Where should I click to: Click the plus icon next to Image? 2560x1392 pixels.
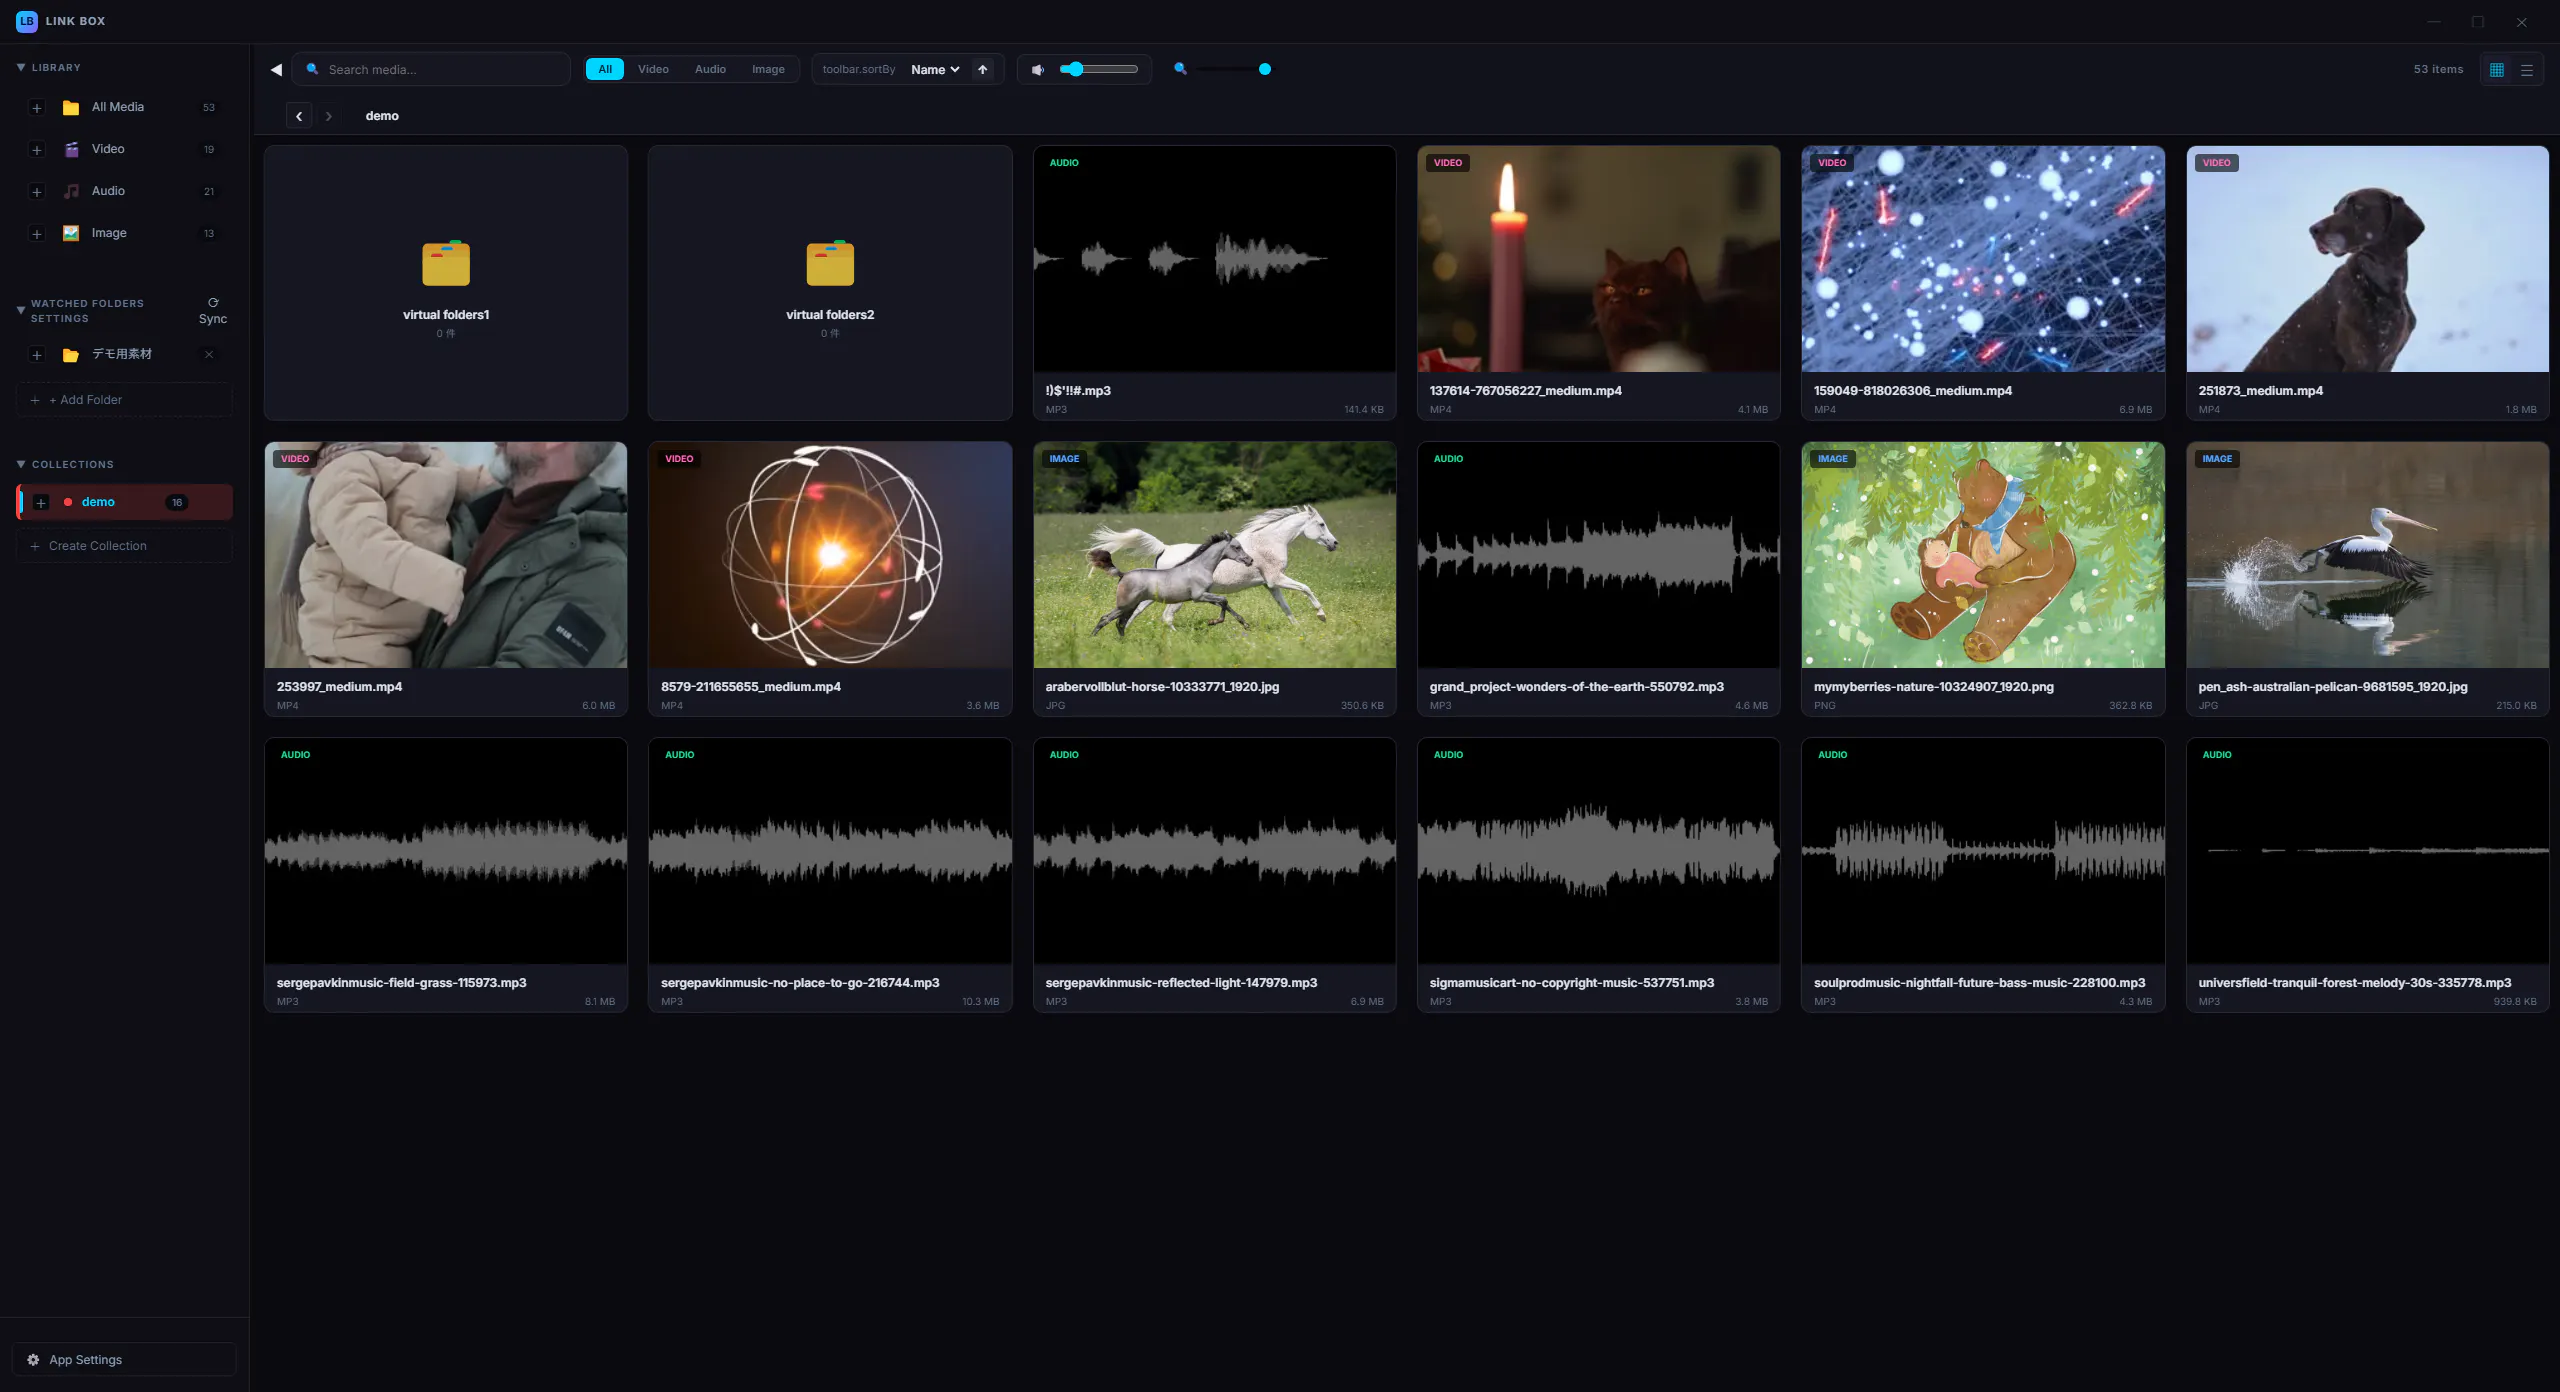[x=37, y=234]
